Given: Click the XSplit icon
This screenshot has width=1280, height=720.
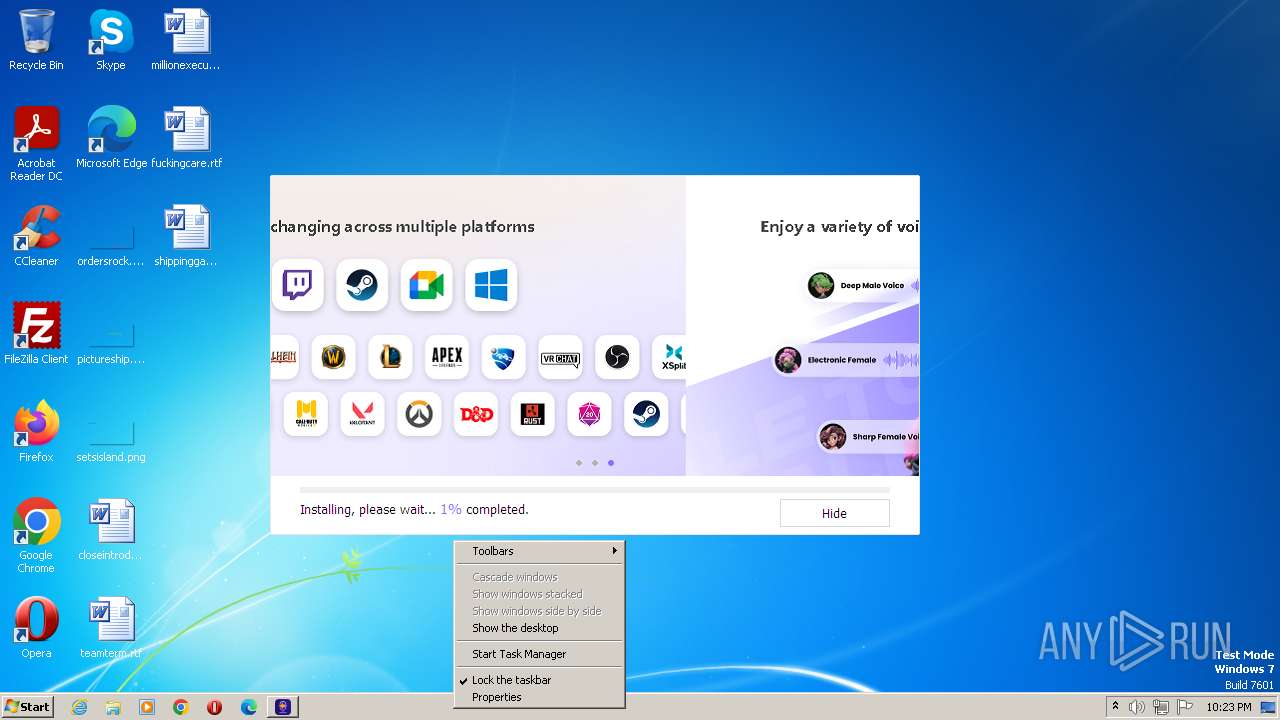Looking at the screenshot, I should click(670, 358).
